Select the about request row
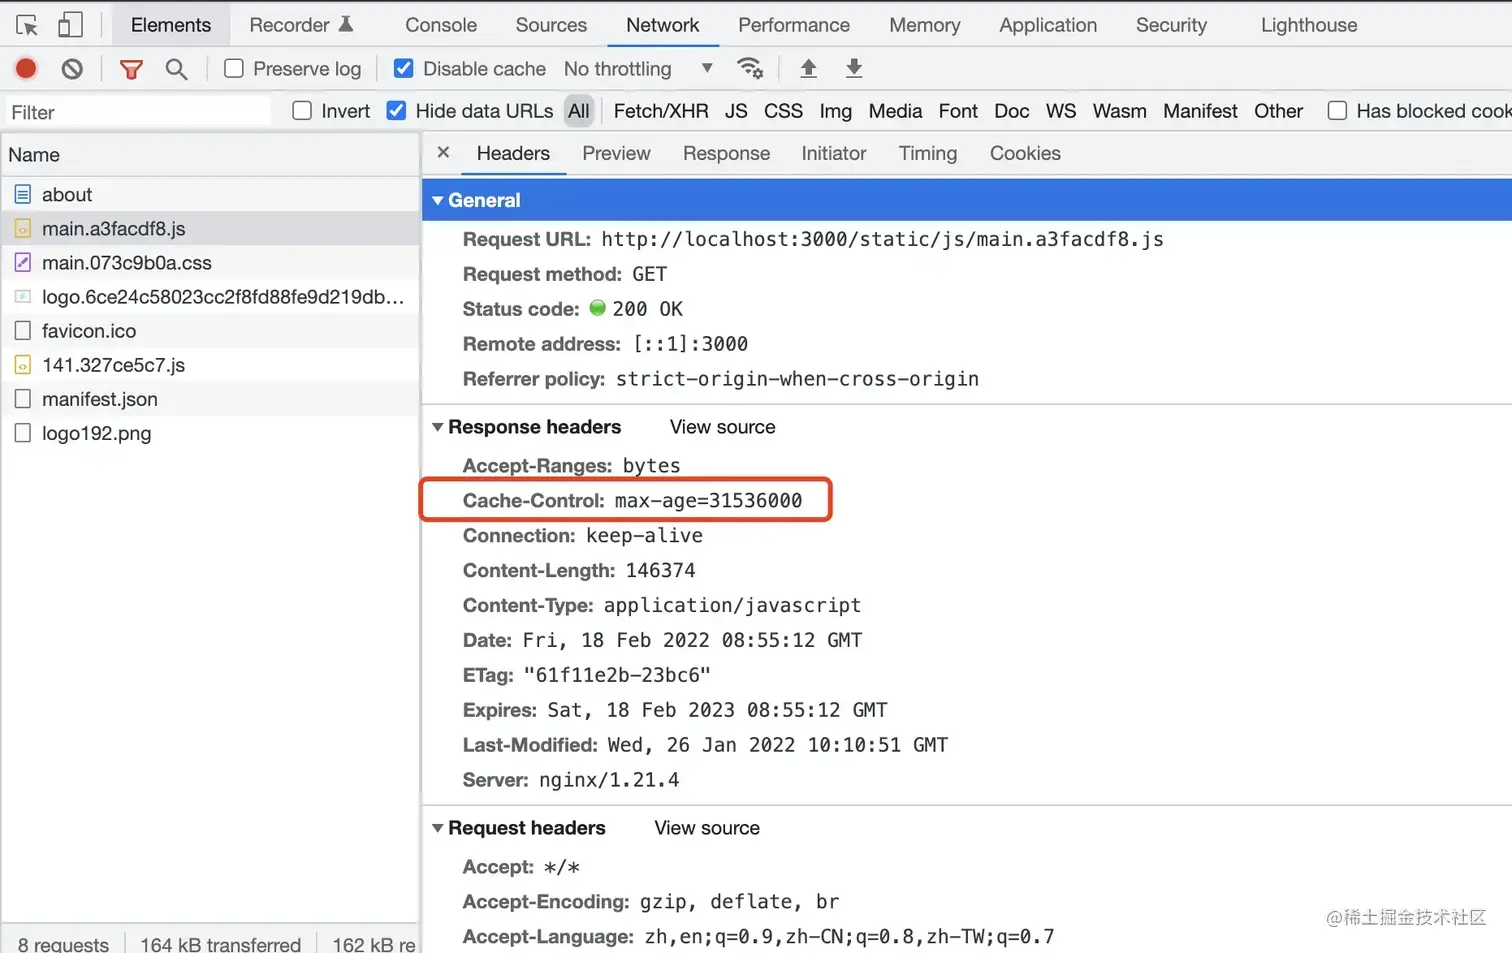Screen dimensions: 1512x953 point(210,194)
